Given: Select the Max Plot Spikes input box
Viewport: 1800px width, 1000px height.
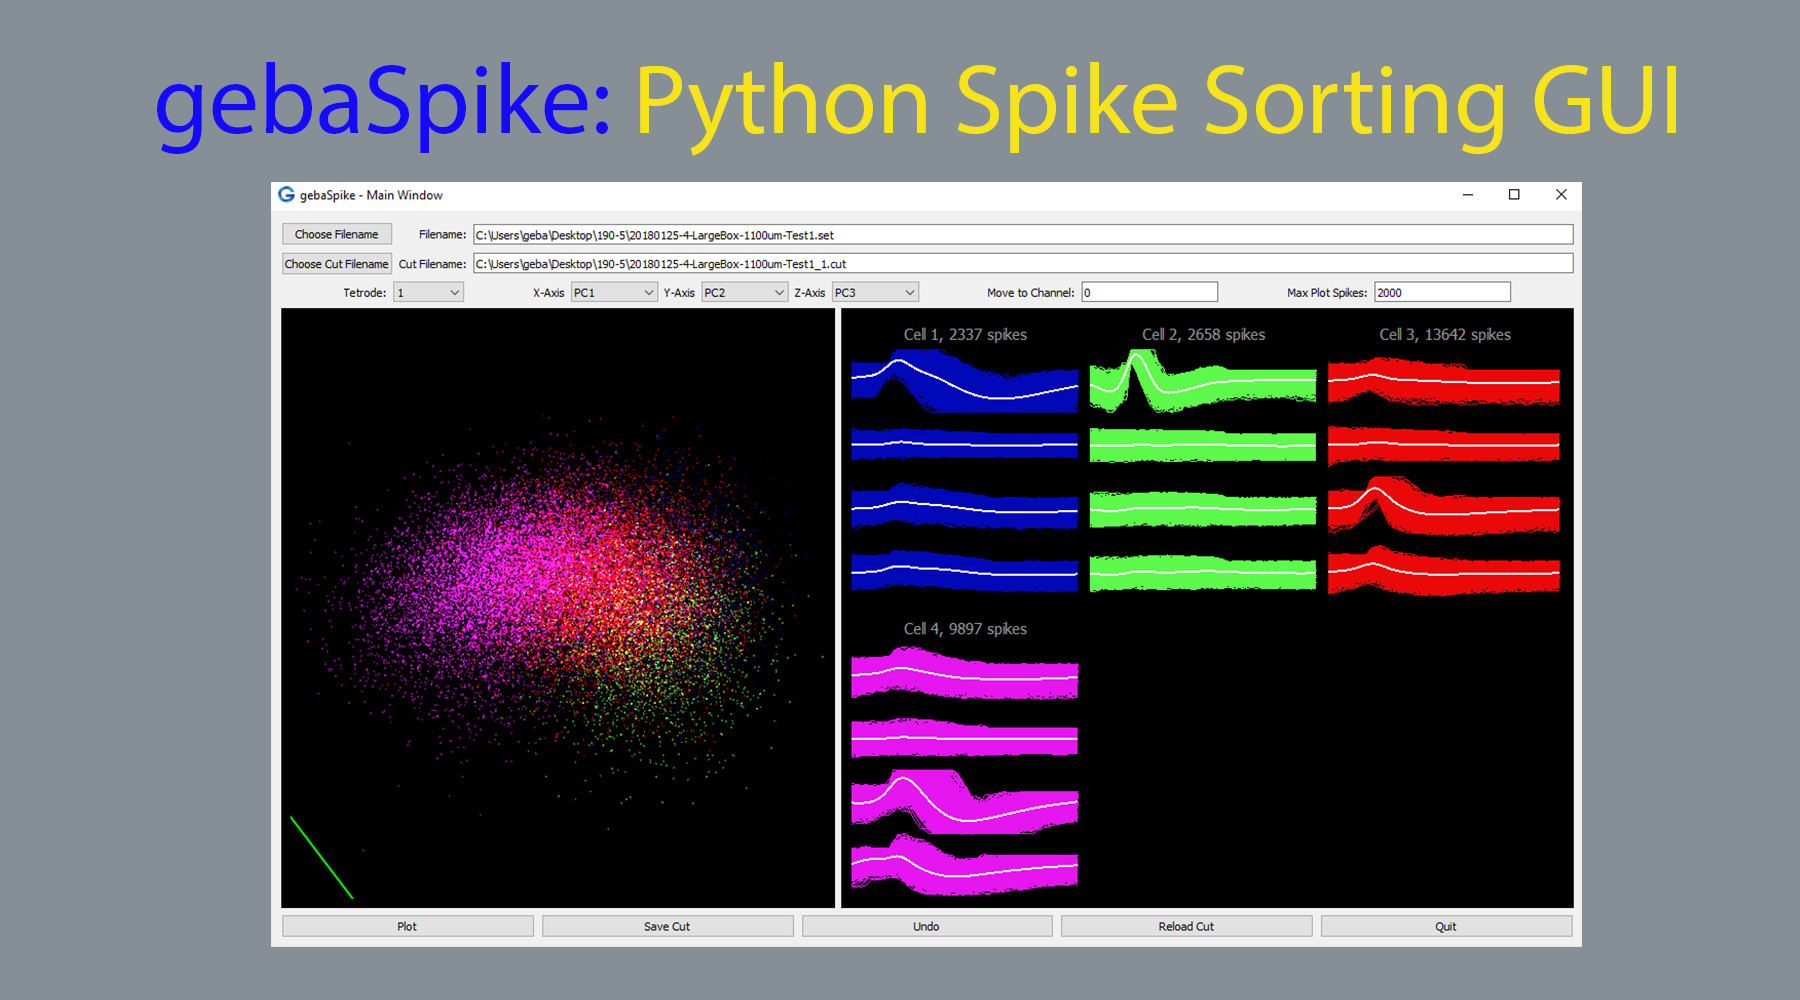Looking at the screenshot, I should (x=1441, y=293).
